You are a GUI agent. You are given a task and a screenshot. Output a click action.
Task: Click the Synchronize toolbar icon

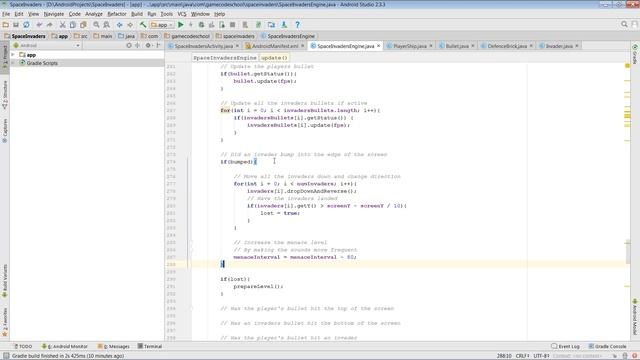[x=26, y=25]
